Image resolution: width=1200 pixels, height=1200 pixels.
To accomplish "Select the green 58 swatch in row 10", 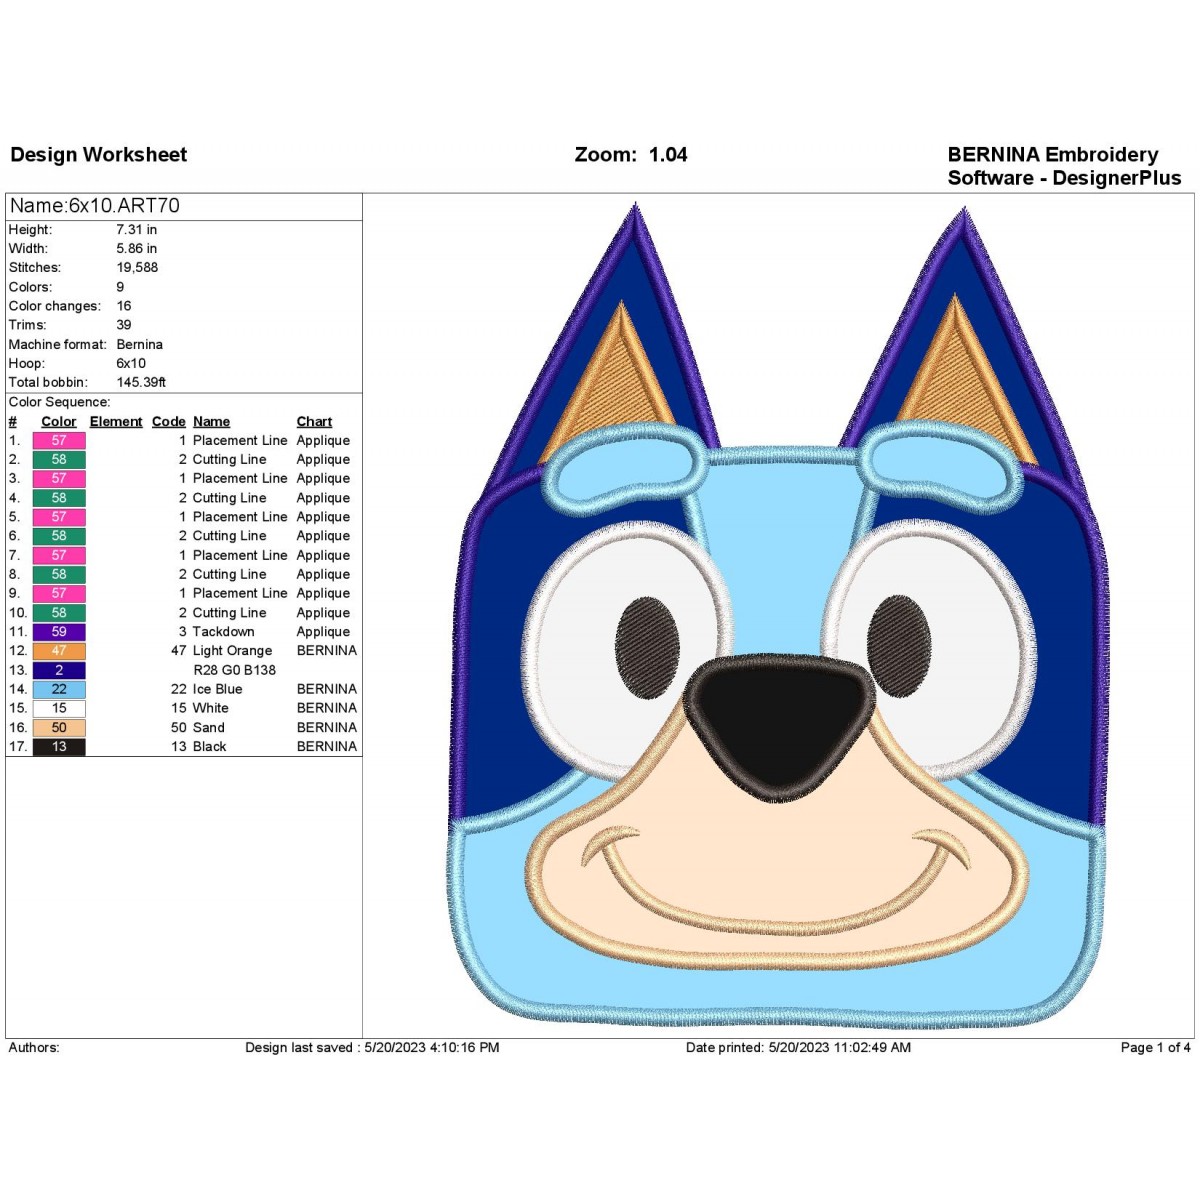I will [x=59, y=613].
